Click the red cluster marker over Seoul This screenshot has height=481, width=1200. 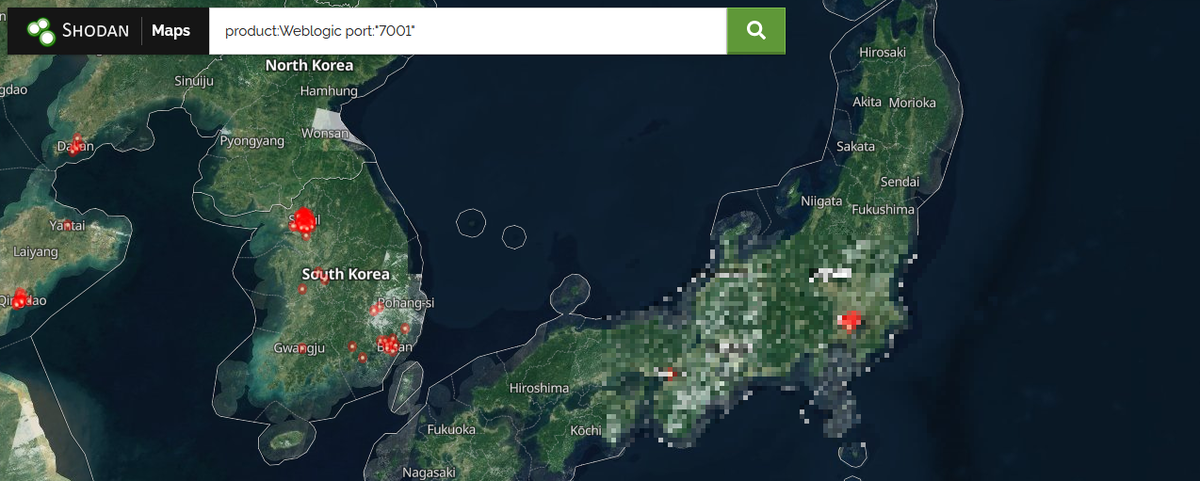[x=303, y=223]
